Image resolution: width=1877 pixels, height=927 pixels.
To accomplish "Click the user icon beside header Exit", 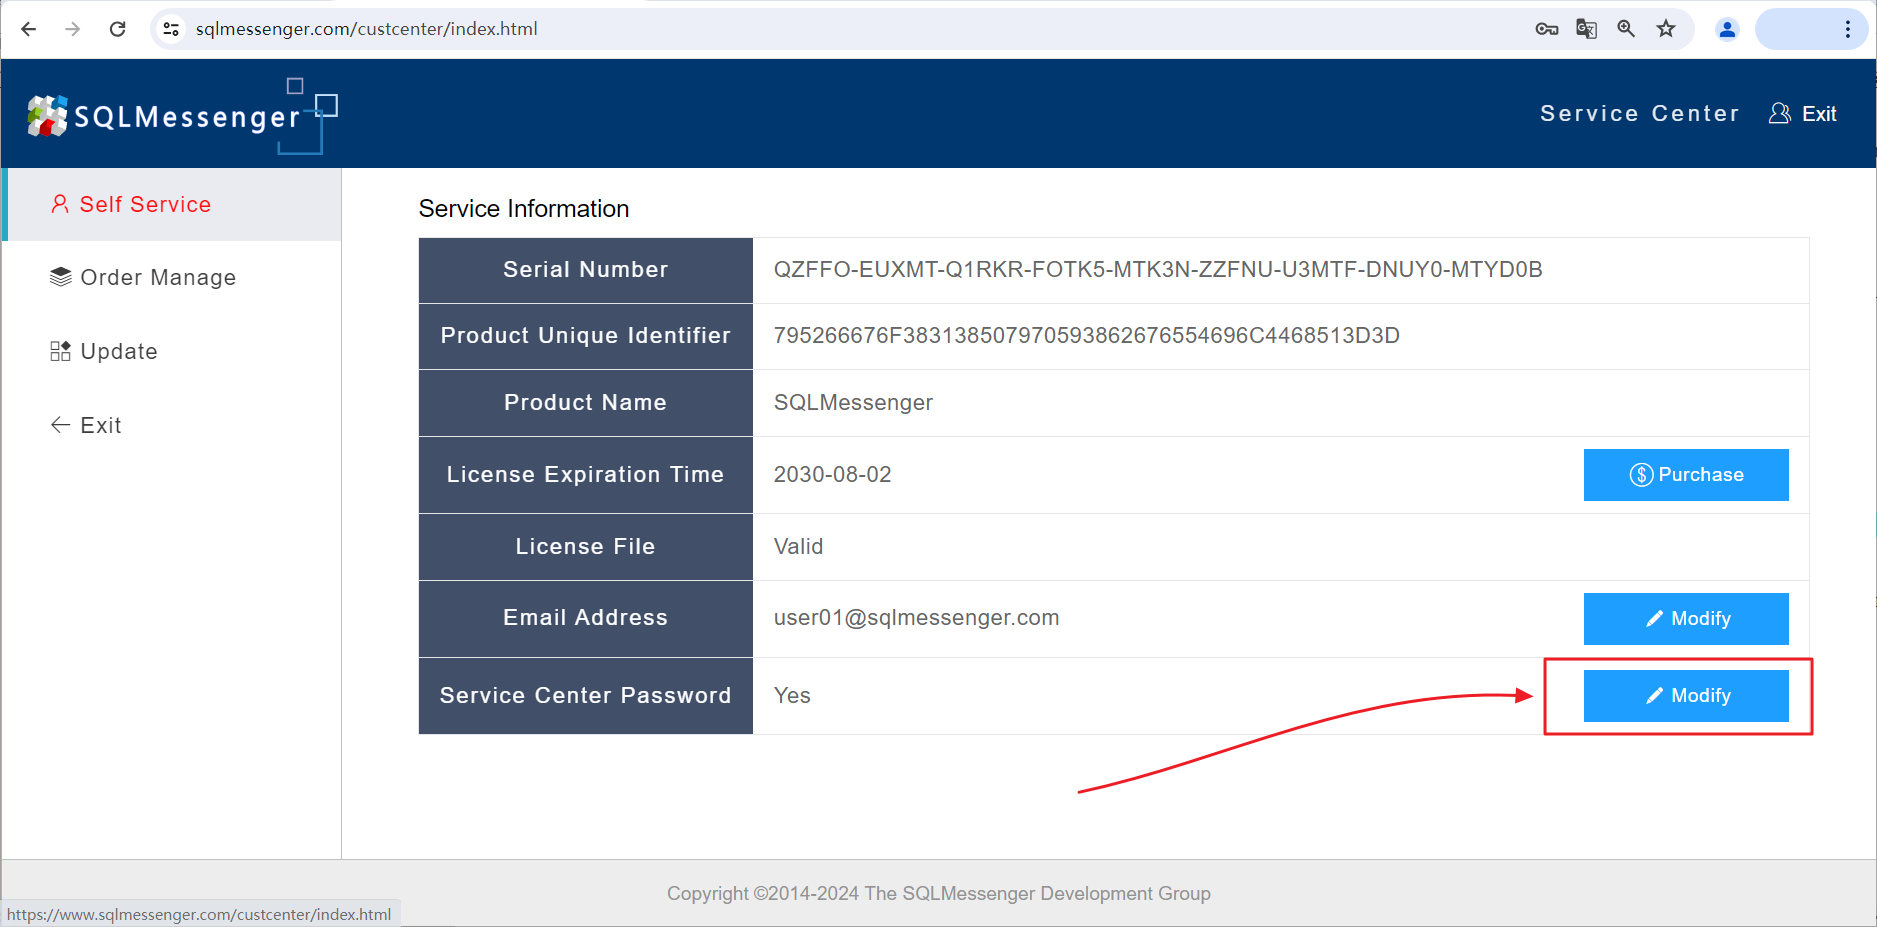I will click(x=1780, y=114).
